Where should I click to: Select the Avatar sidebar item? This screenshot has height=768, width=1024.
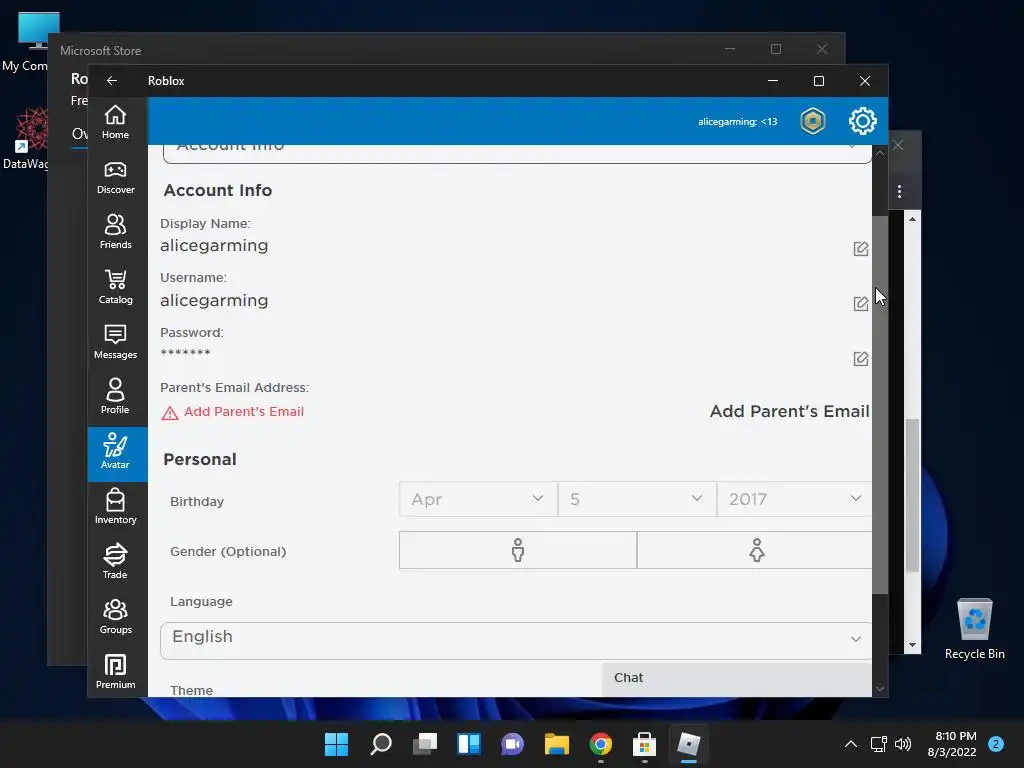coord(118,454)
